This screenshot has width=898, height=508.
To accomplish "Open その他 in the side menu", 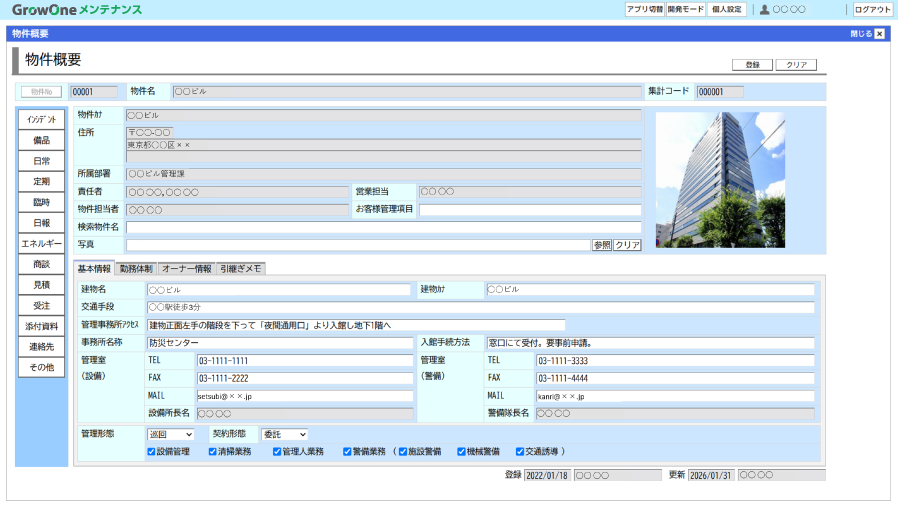I will click(x=41, y=367).
